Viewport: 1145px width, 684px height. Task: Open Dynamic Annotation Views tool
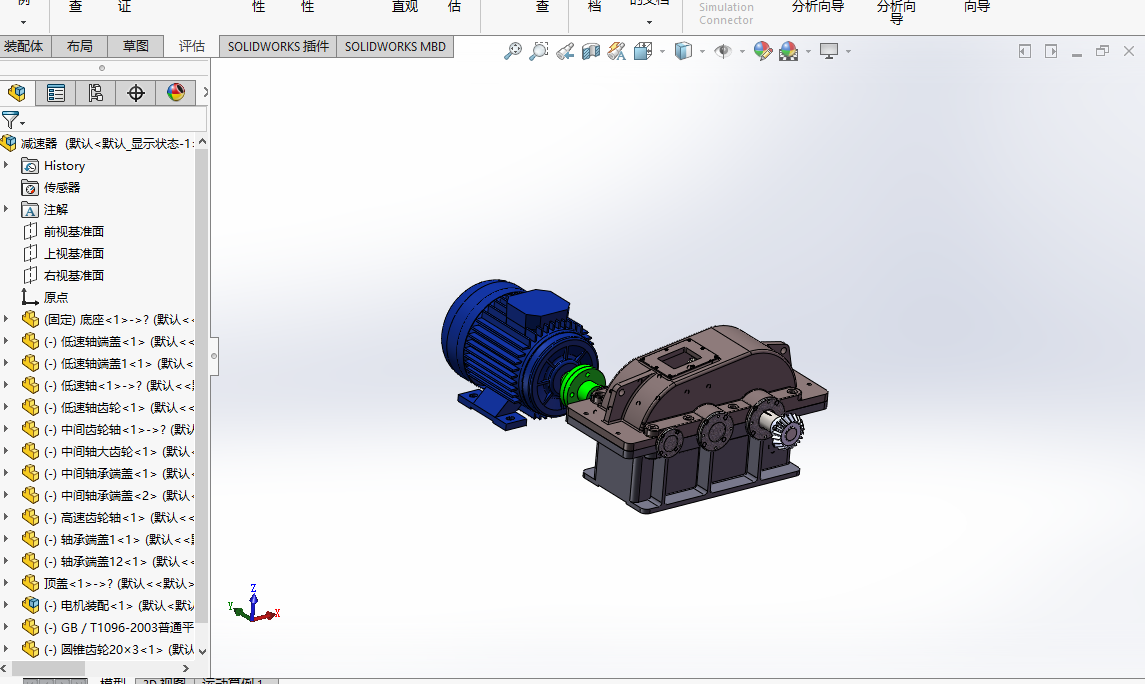pos(617,51)
